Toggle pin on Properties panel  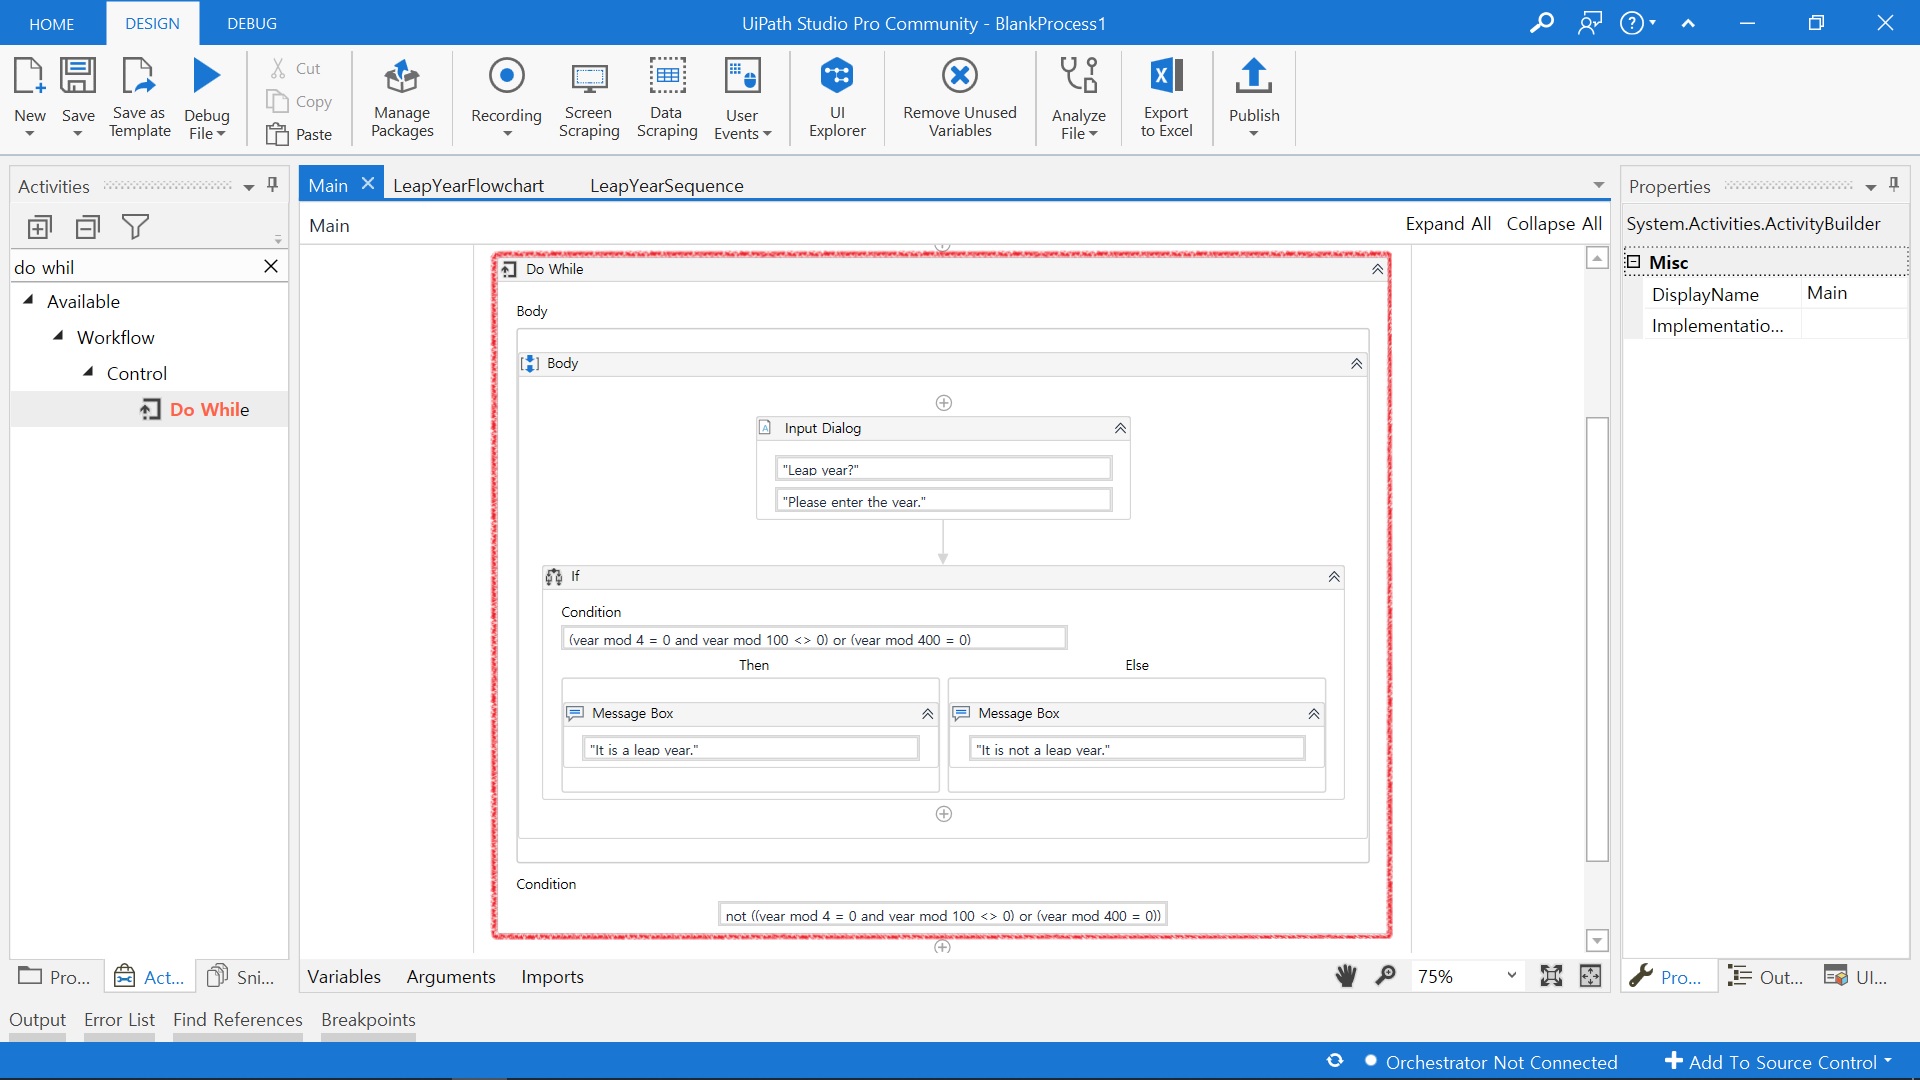click(x=1893, y=185)
